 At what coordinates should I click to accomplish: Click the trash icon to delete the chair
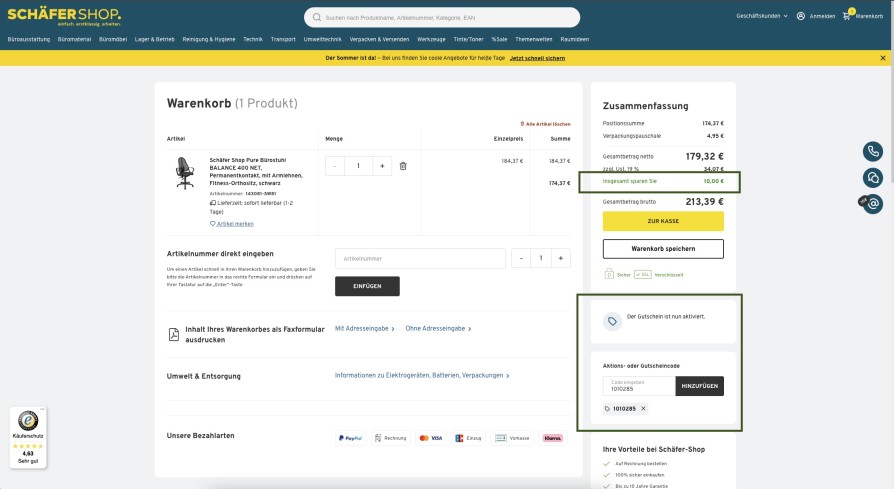pyautogui.click(x=403, y=166)
